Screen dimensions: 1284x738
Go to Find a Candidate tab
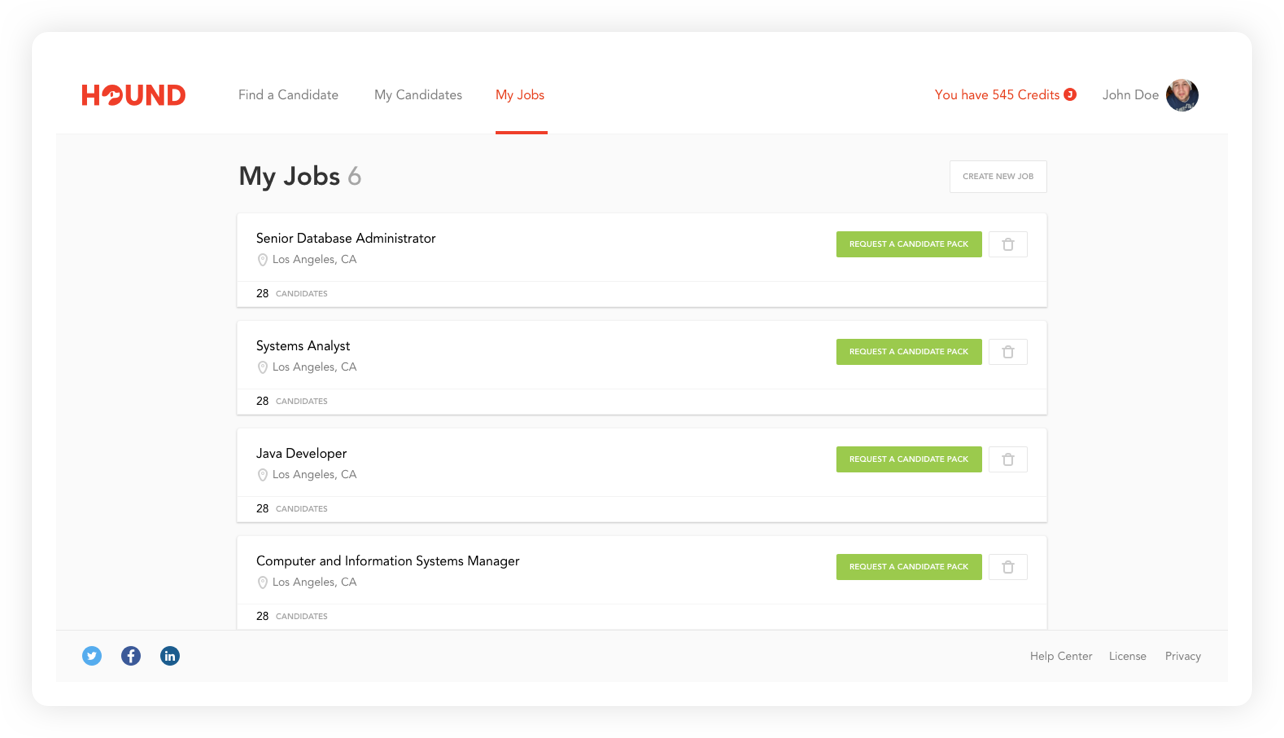click(288, 95)
